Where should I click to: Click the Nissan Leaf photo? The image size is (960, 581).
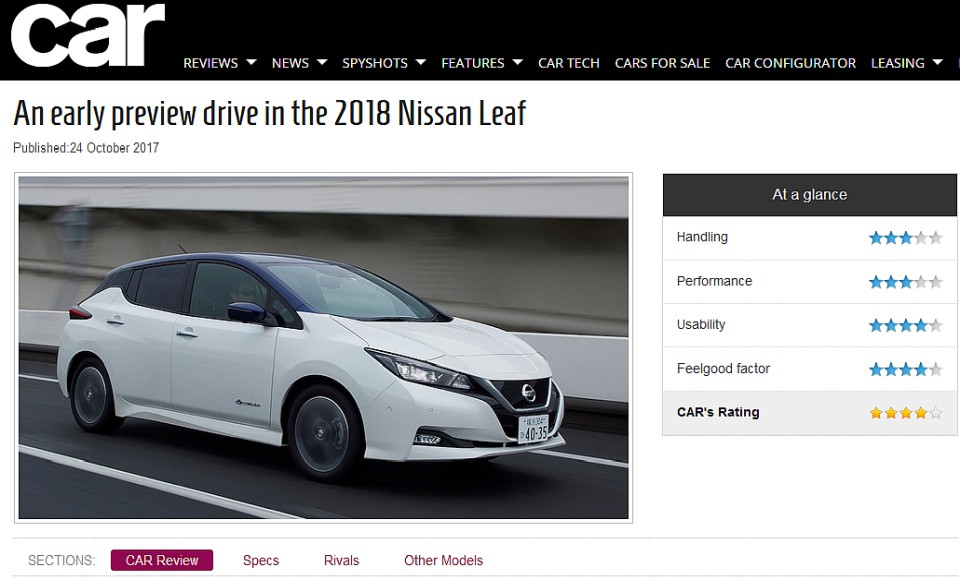pyautogui.click(x=323, y=348)
